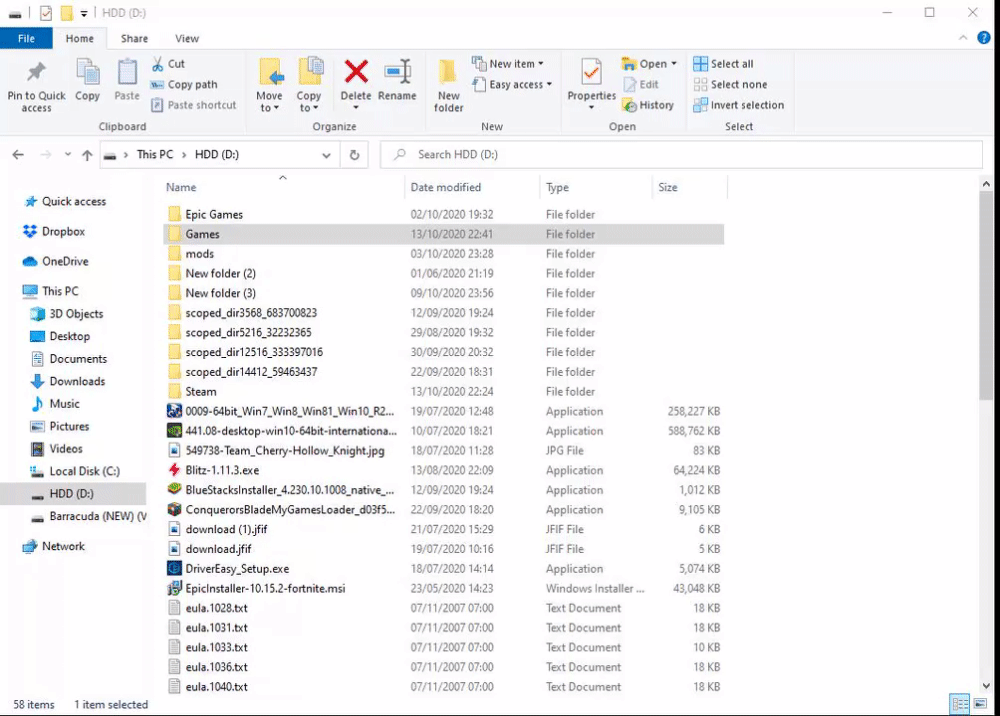The height and width of the screenshot is (716, 1000).
Task: Sort by the Name column header
Action: click(283, 187)
